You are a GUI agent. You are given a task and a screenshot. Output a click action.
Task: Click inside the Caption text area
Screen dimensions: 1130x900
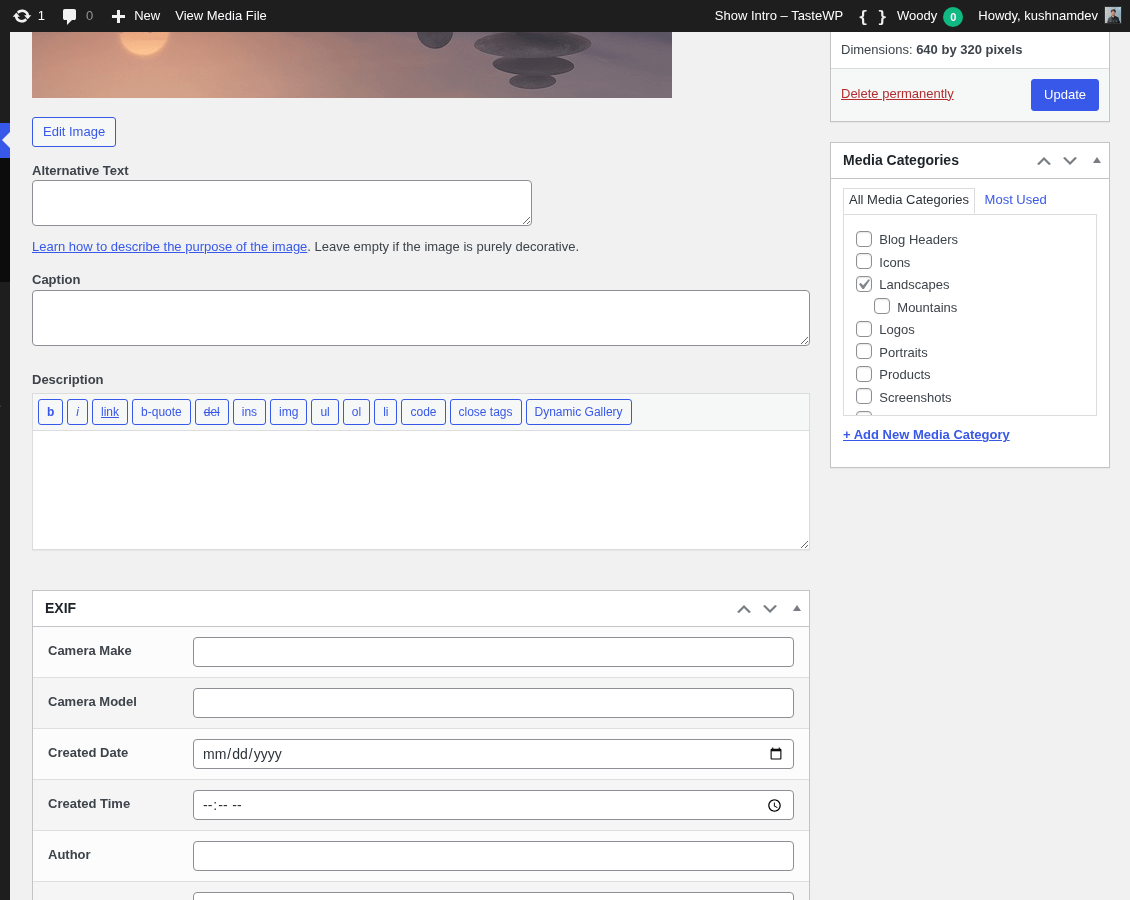pyautogui.click(x=420, y=315)
